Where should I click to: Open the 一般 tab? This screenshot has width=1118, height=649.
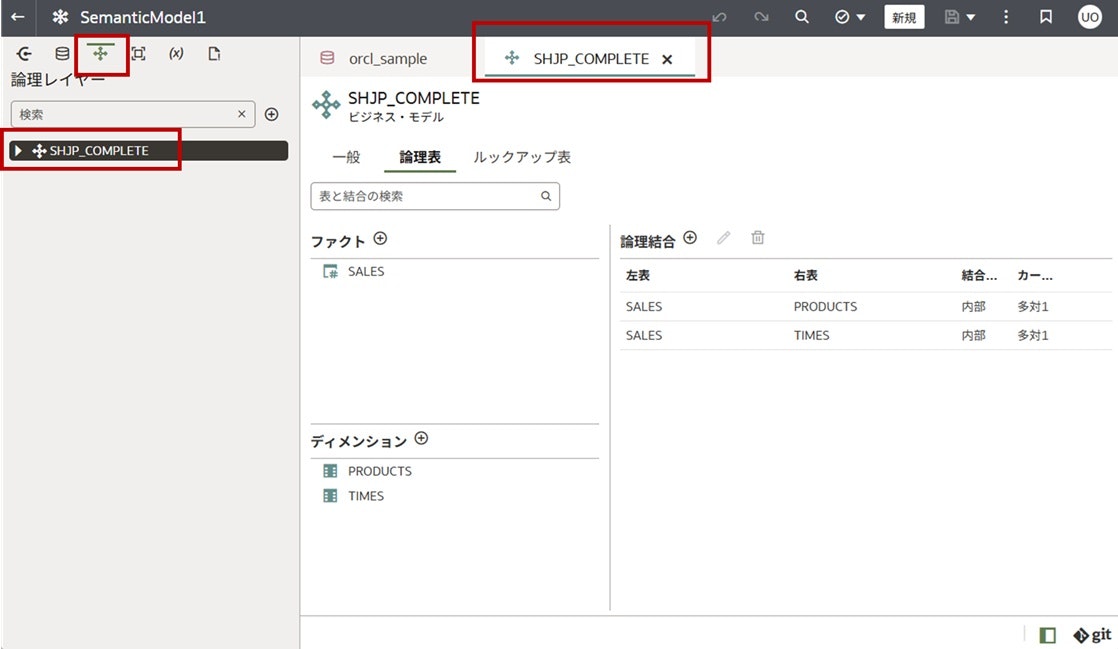point(347,157)
